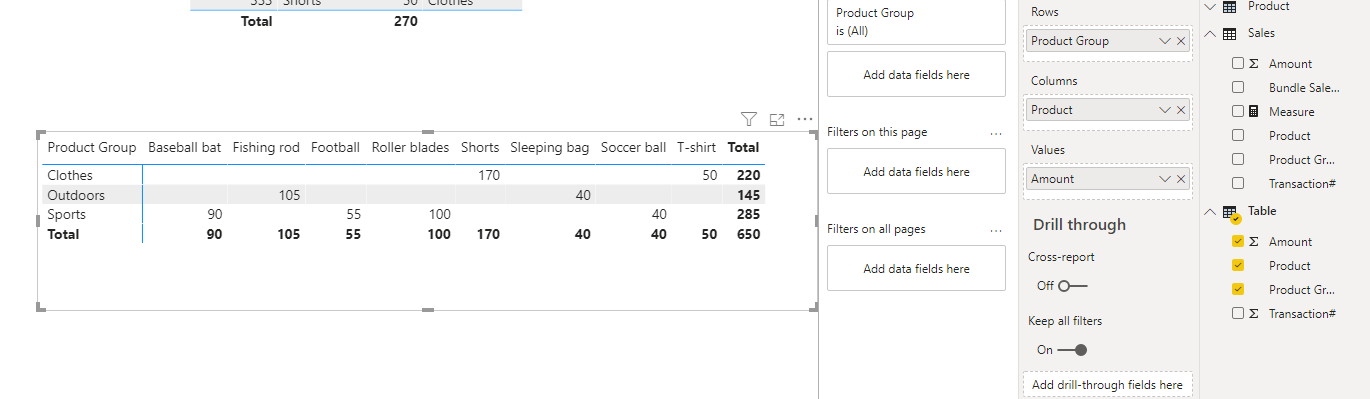Check the Measure checkbox under Sales
Image resolution: width=1370 pixels, height=399 pixels.
click(x=1238, y=111)
